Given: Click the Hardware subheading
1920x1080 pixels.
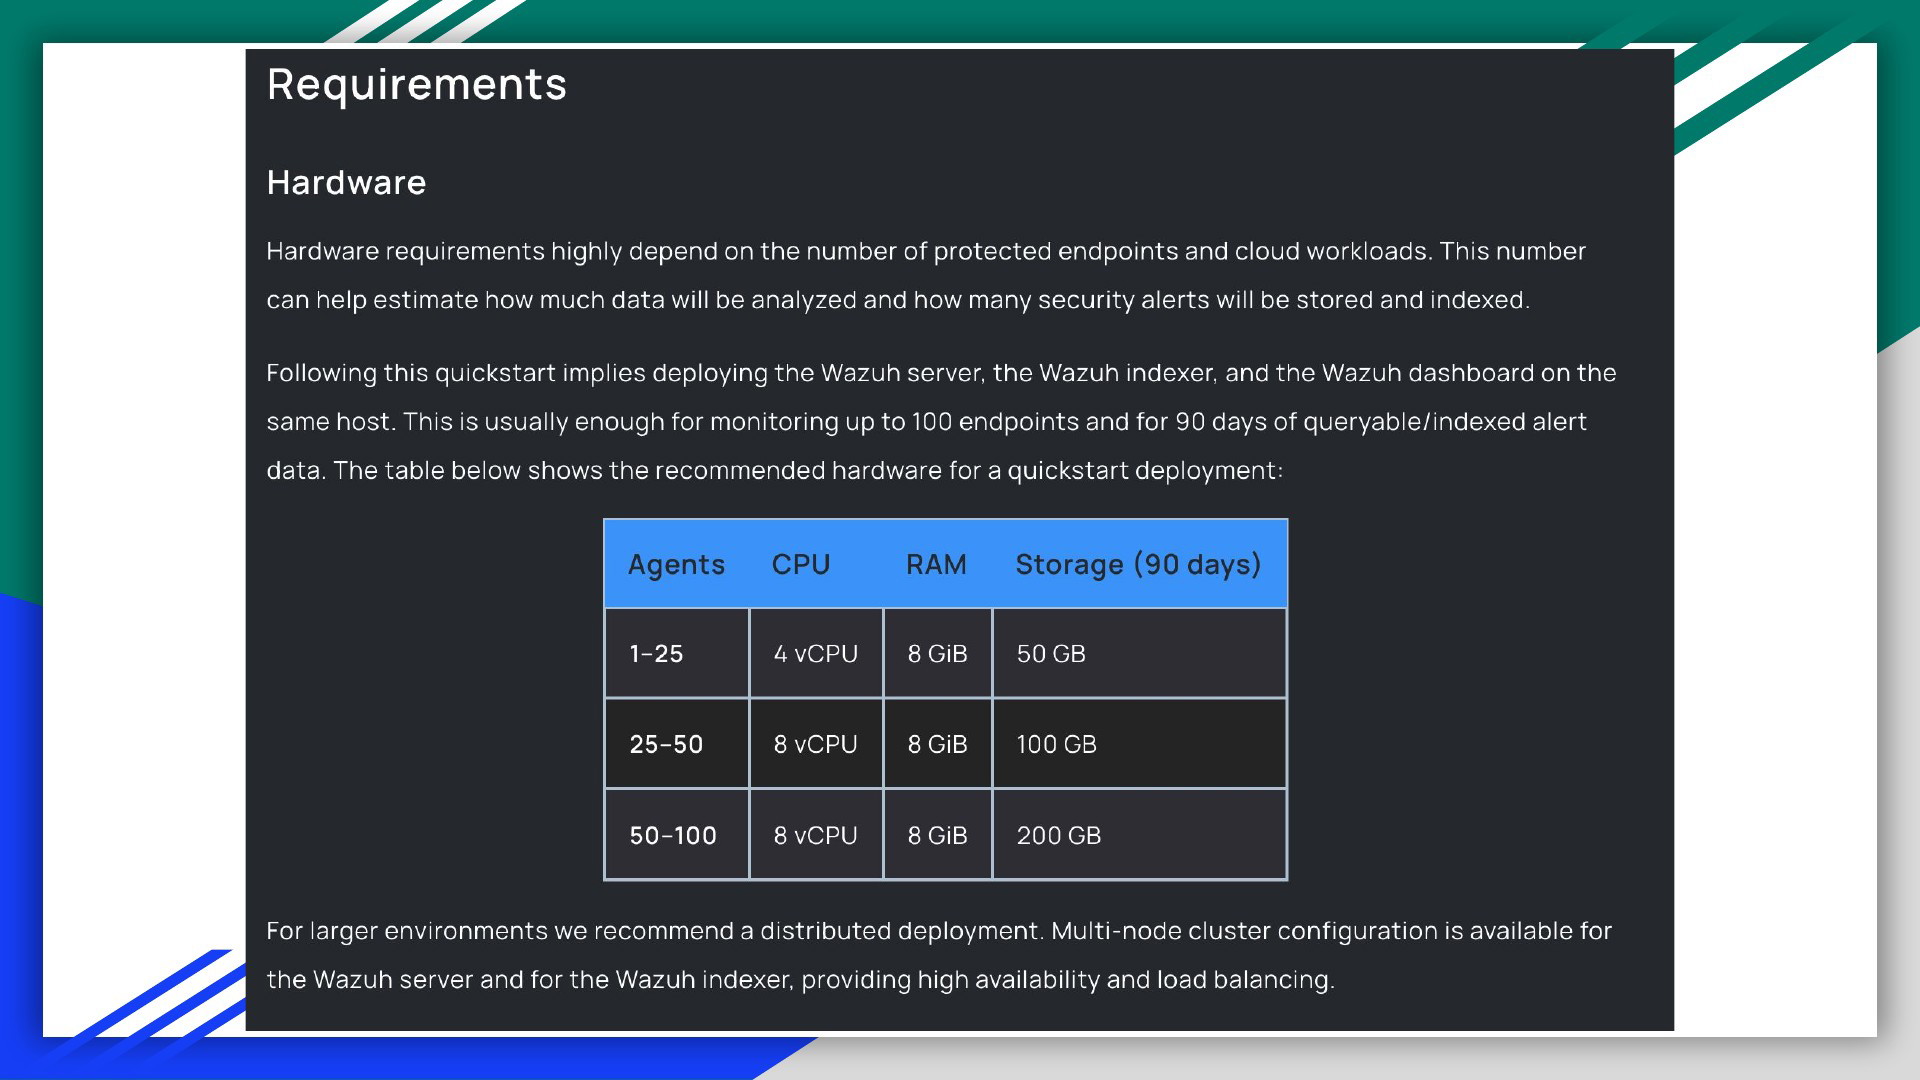Looking at the screenshot, I should (346, 183).
